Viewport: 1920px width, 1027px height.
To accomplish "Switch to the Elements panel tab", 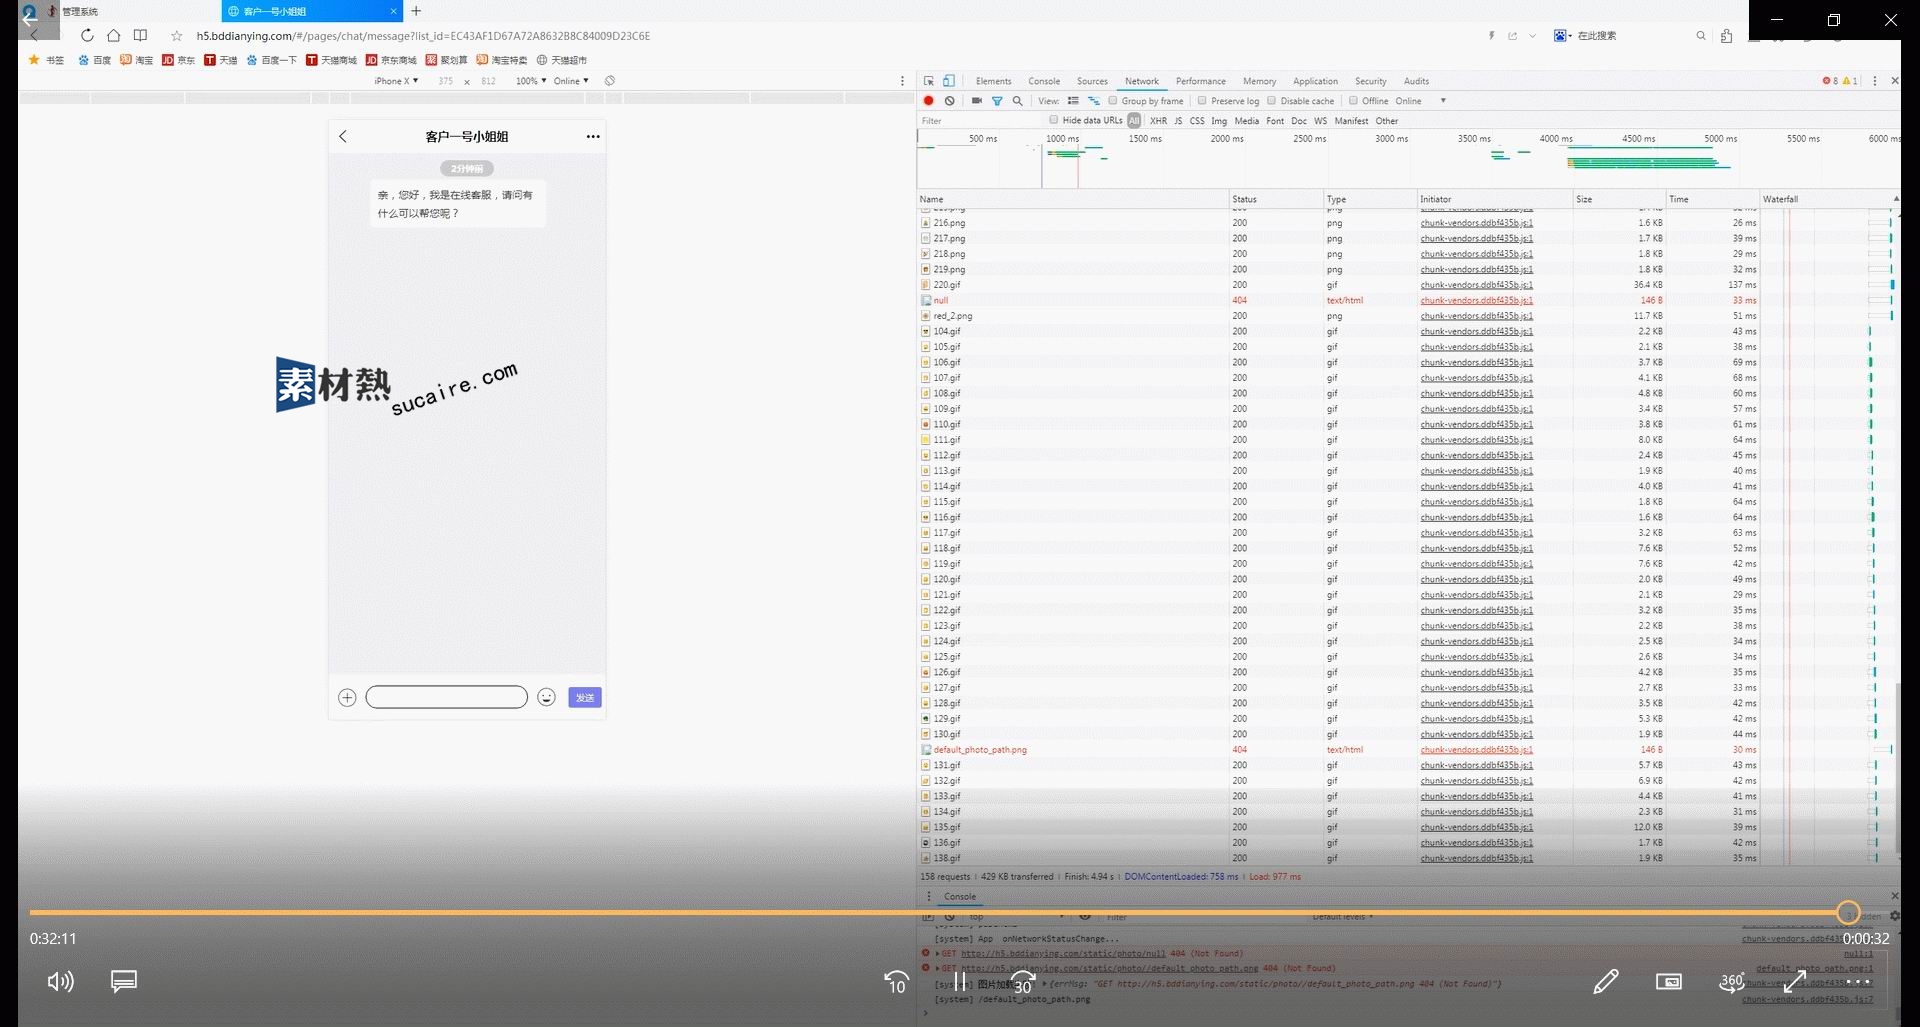I will [x=993, y=81].
